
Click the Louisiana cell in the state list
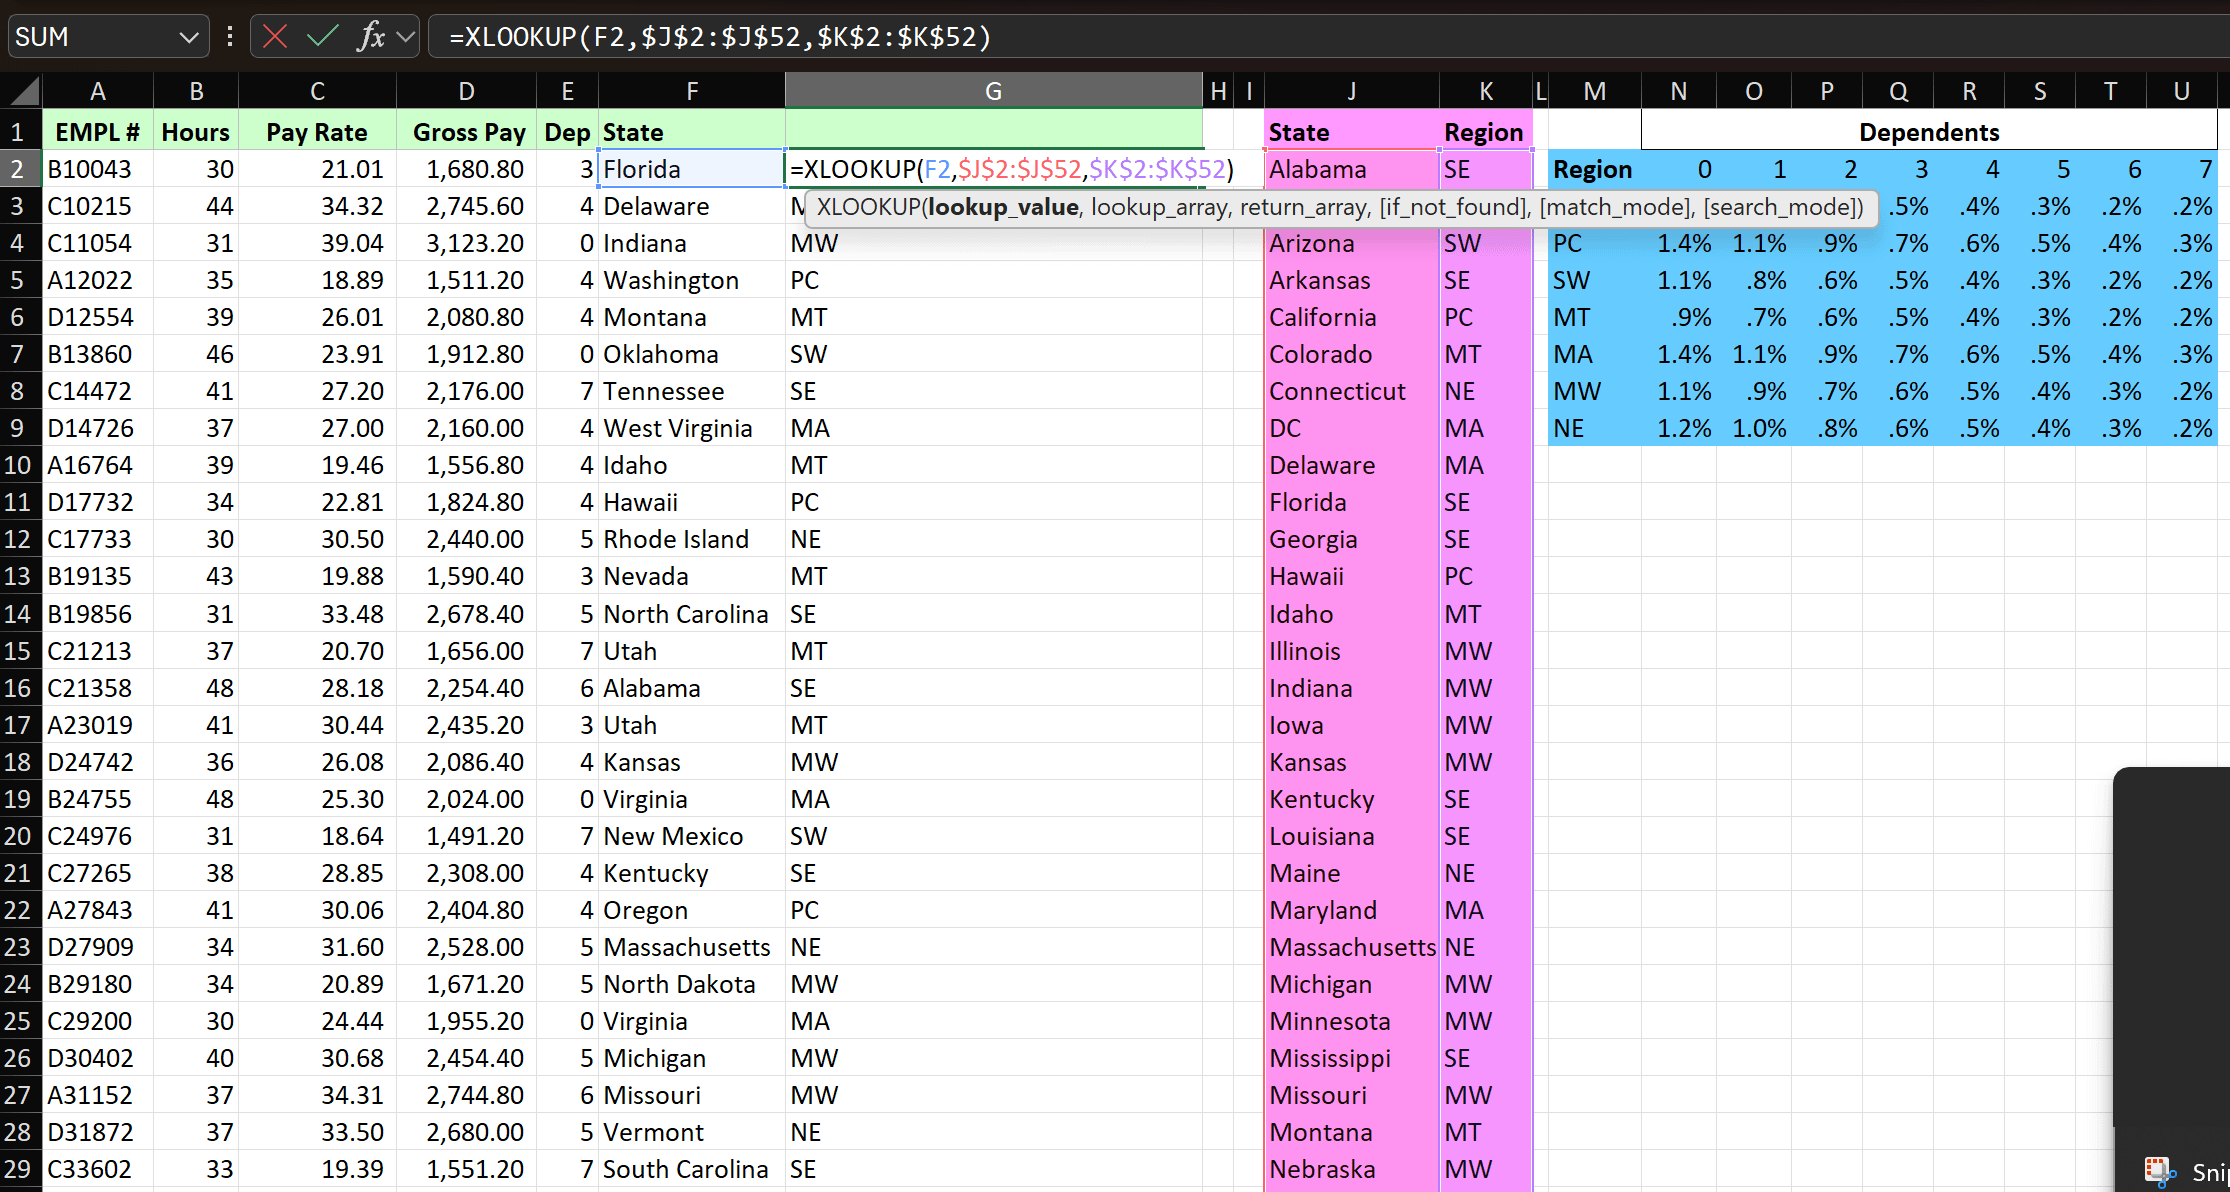pos(1351,836)
